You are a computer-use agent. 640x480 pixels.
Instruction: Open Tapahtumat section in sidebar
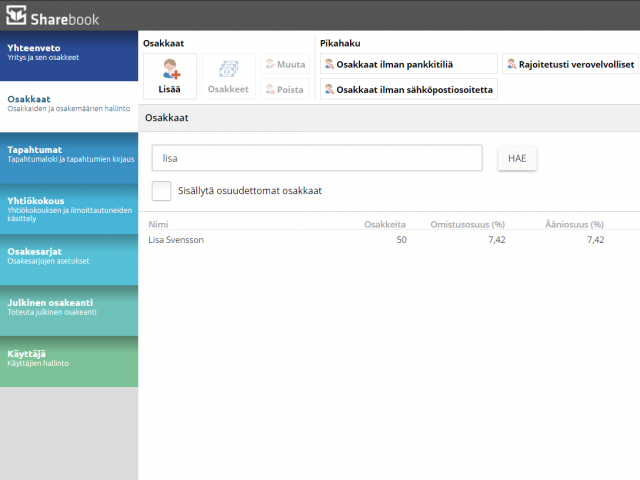69,157
